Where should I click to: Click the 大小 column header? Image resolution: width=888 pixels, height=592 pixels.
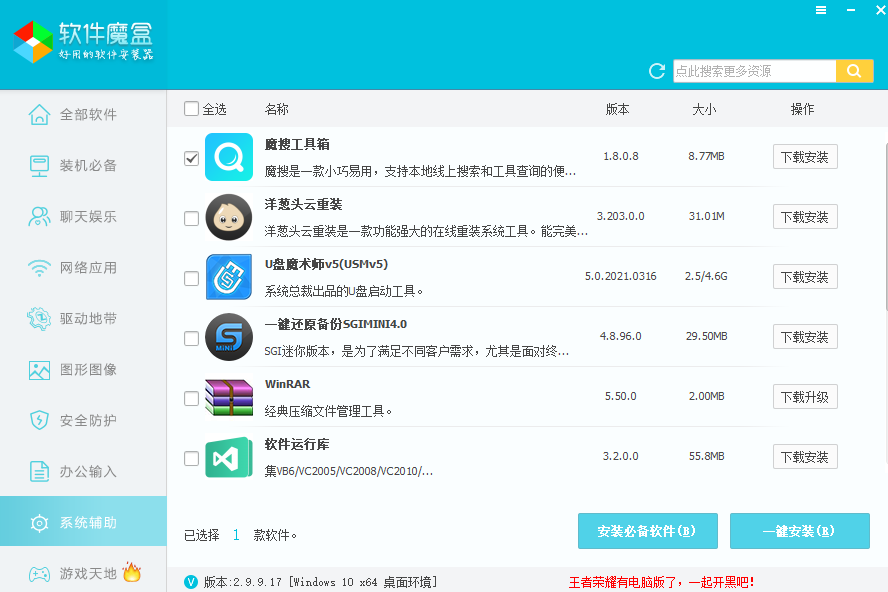tap(704, 109)
